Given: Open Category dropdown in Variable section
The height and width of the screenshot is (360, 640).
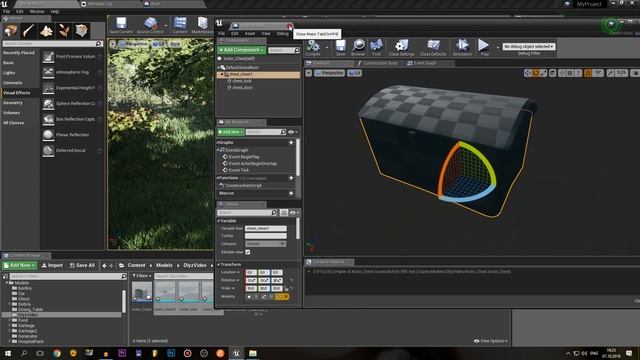Looking at the screenshot, I should coord(265,244).
